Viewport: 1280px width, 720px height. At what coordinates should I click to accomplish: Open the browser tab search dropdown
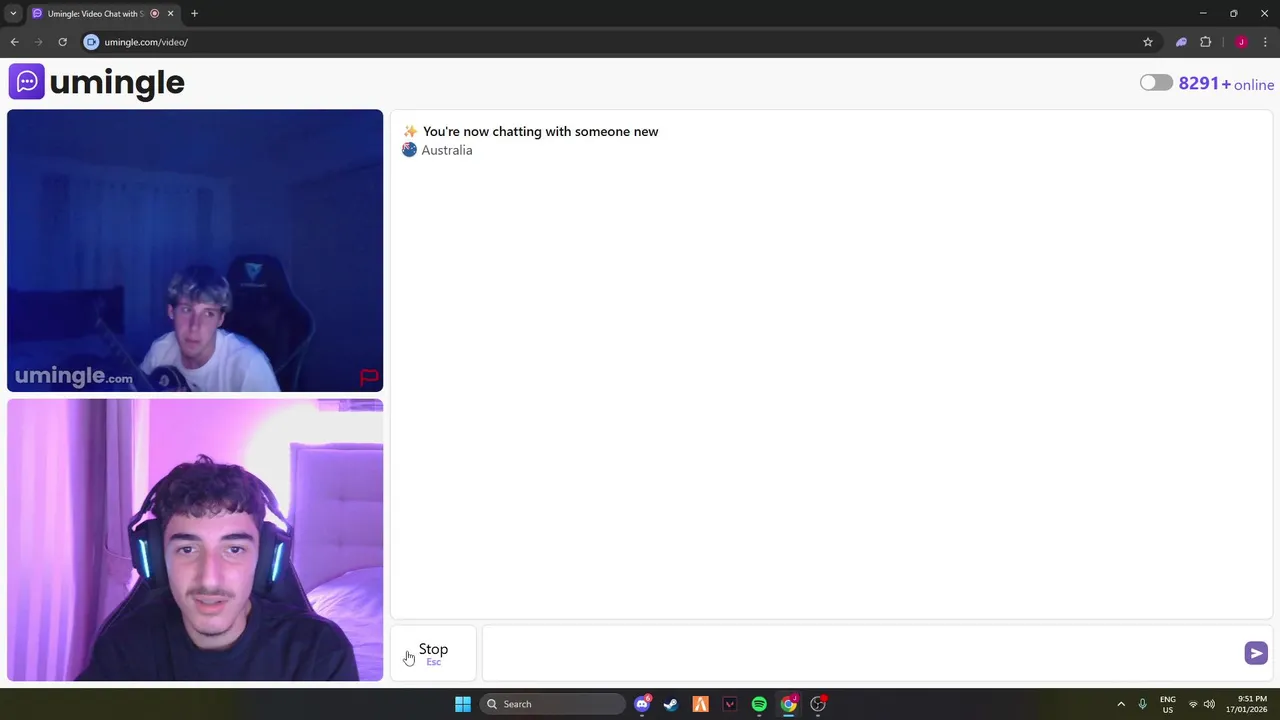click(x=13, y=13)
